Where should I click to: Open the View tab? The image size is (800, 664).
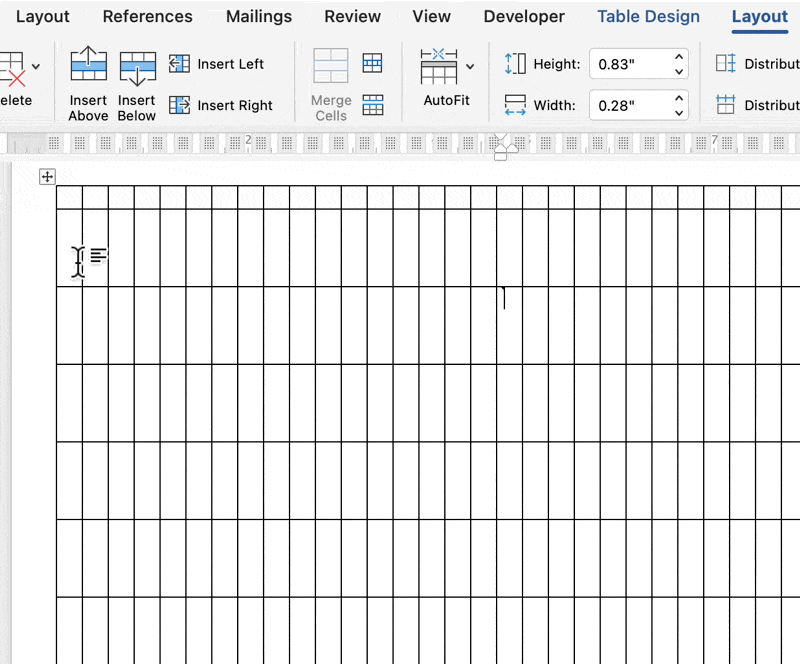pos(432,16)
